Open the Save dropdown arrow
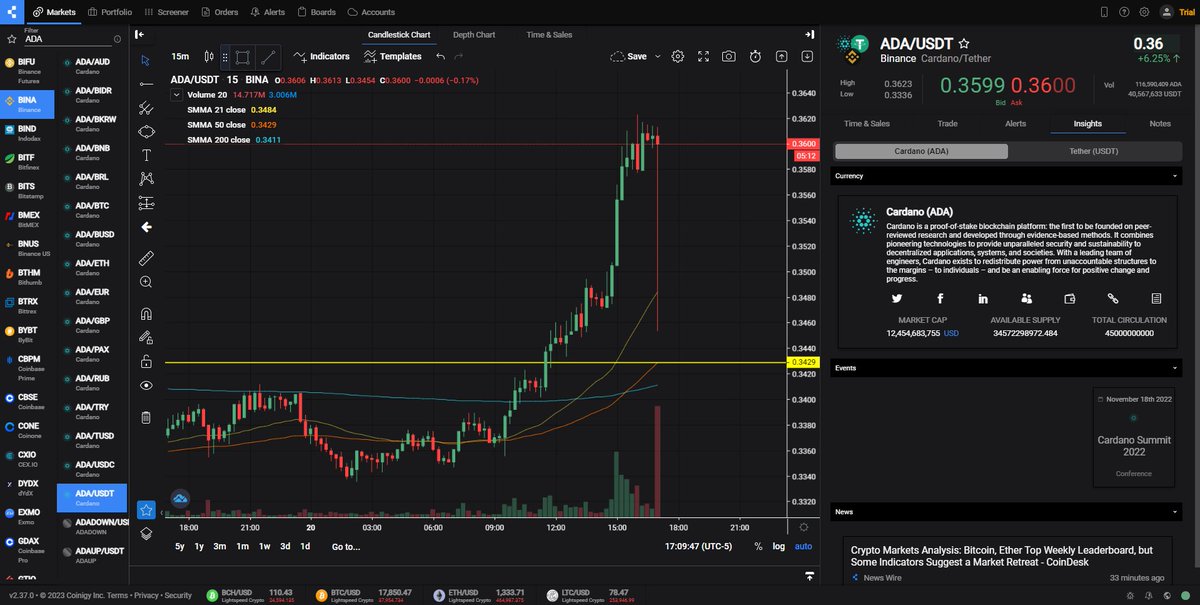The image size is (1200, 605). (657, 57)
